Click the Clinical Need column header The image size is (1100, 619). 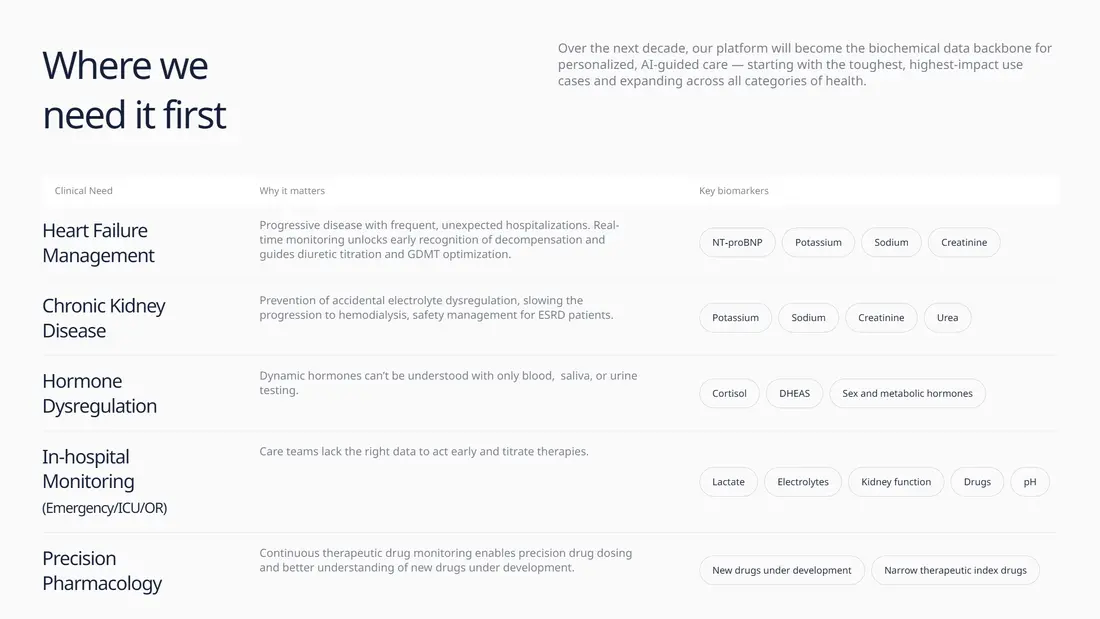coord(84,191)
